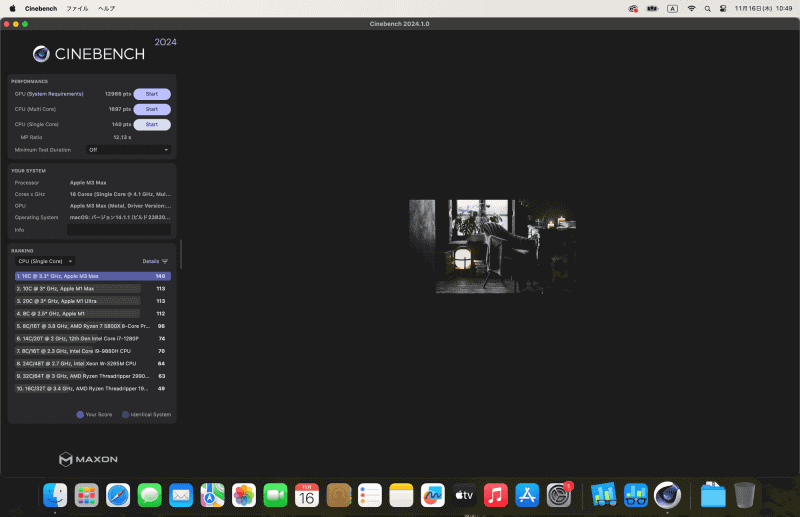This screenshot has height=517, width=800.
Task: Open Apple TV from the Dock
Action: [x=464, y=495]
